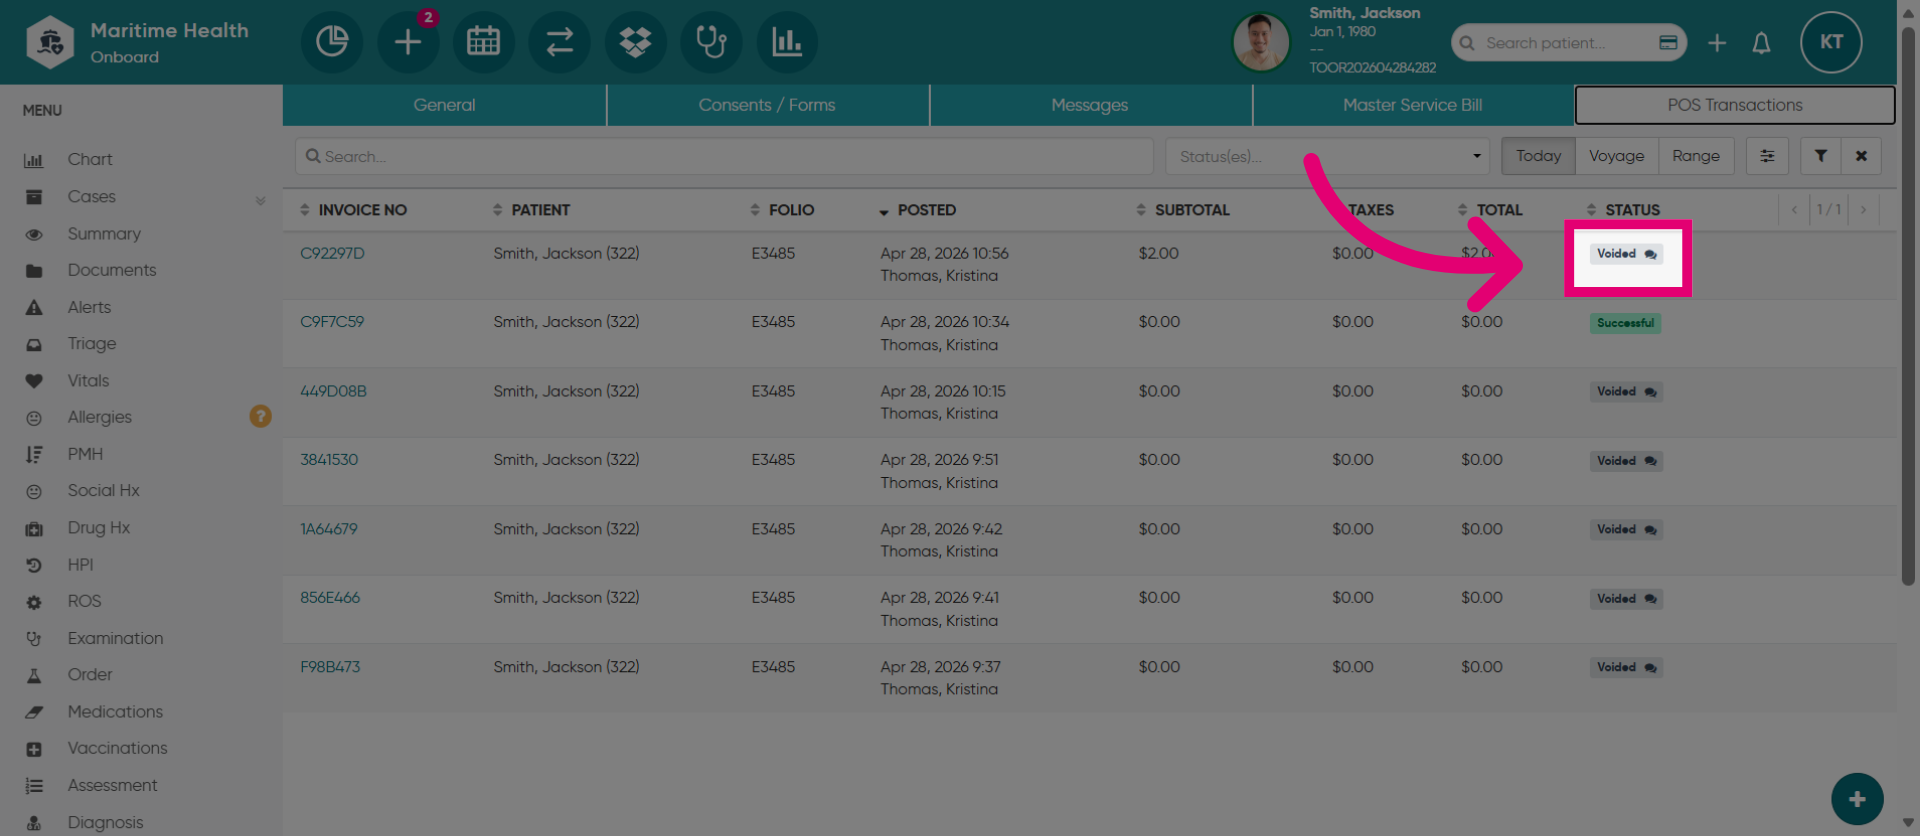Click the floating green plus button

click(1857, 799)
